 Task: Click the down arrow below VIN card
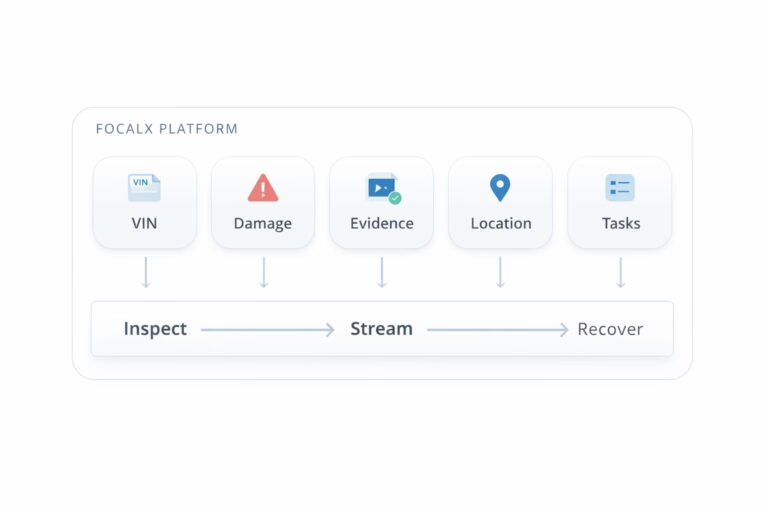tap(146, 272)
